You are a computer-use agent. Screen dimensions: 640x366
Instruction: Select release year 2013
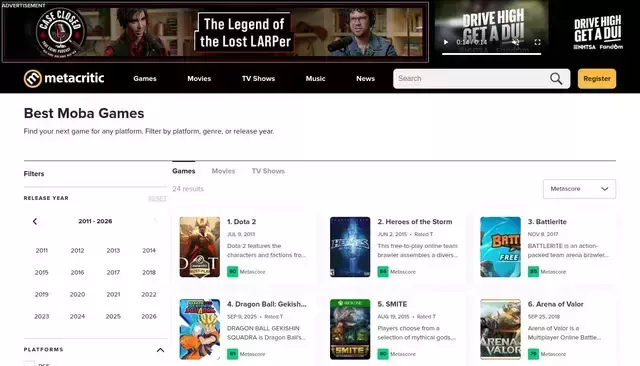click(x=113, y=251)
